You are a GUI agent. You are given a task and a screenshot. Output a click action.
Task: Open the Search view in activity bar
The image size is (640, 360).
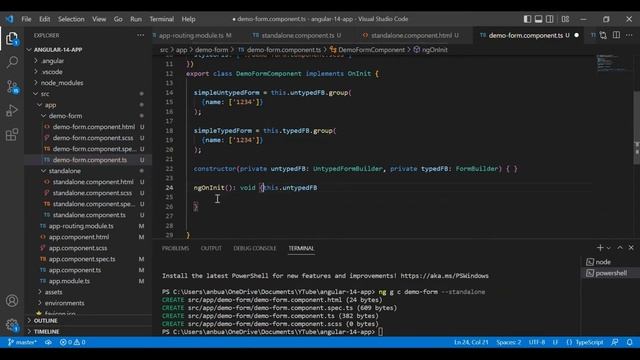[x=12, y=62]
